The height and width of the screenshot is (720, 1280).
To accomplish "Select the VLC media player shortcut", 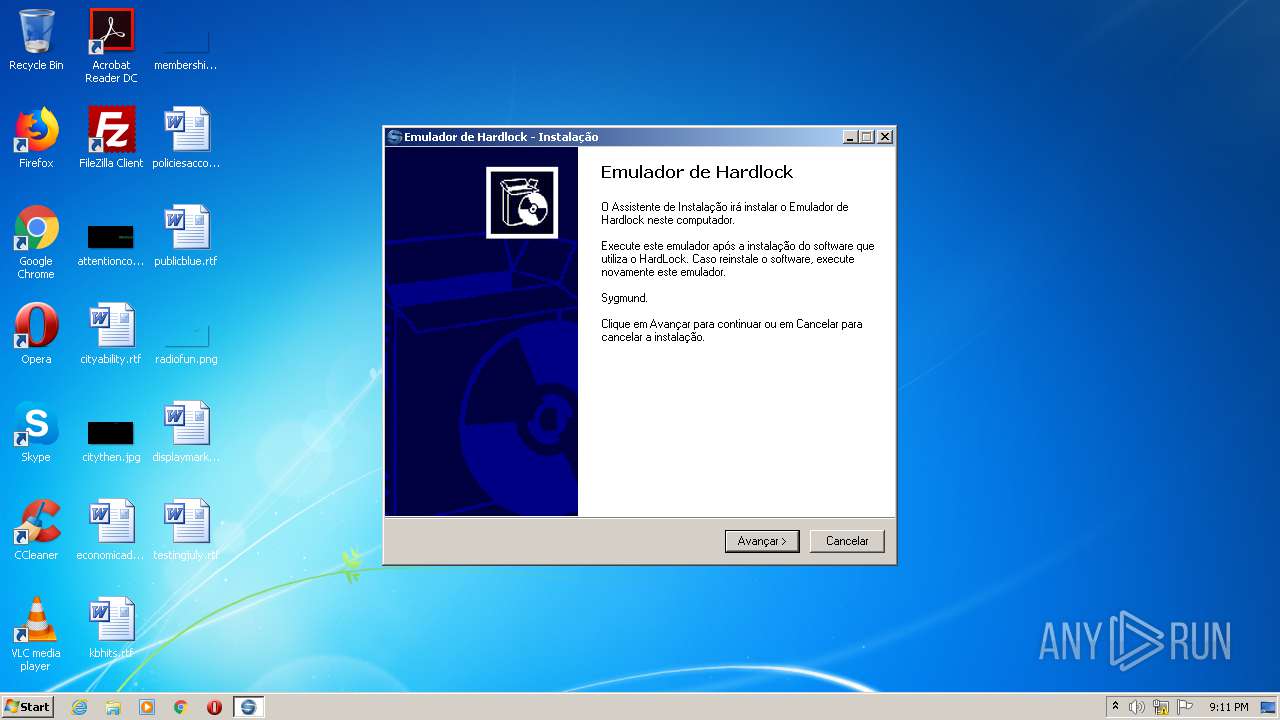I will coord(36,634).
